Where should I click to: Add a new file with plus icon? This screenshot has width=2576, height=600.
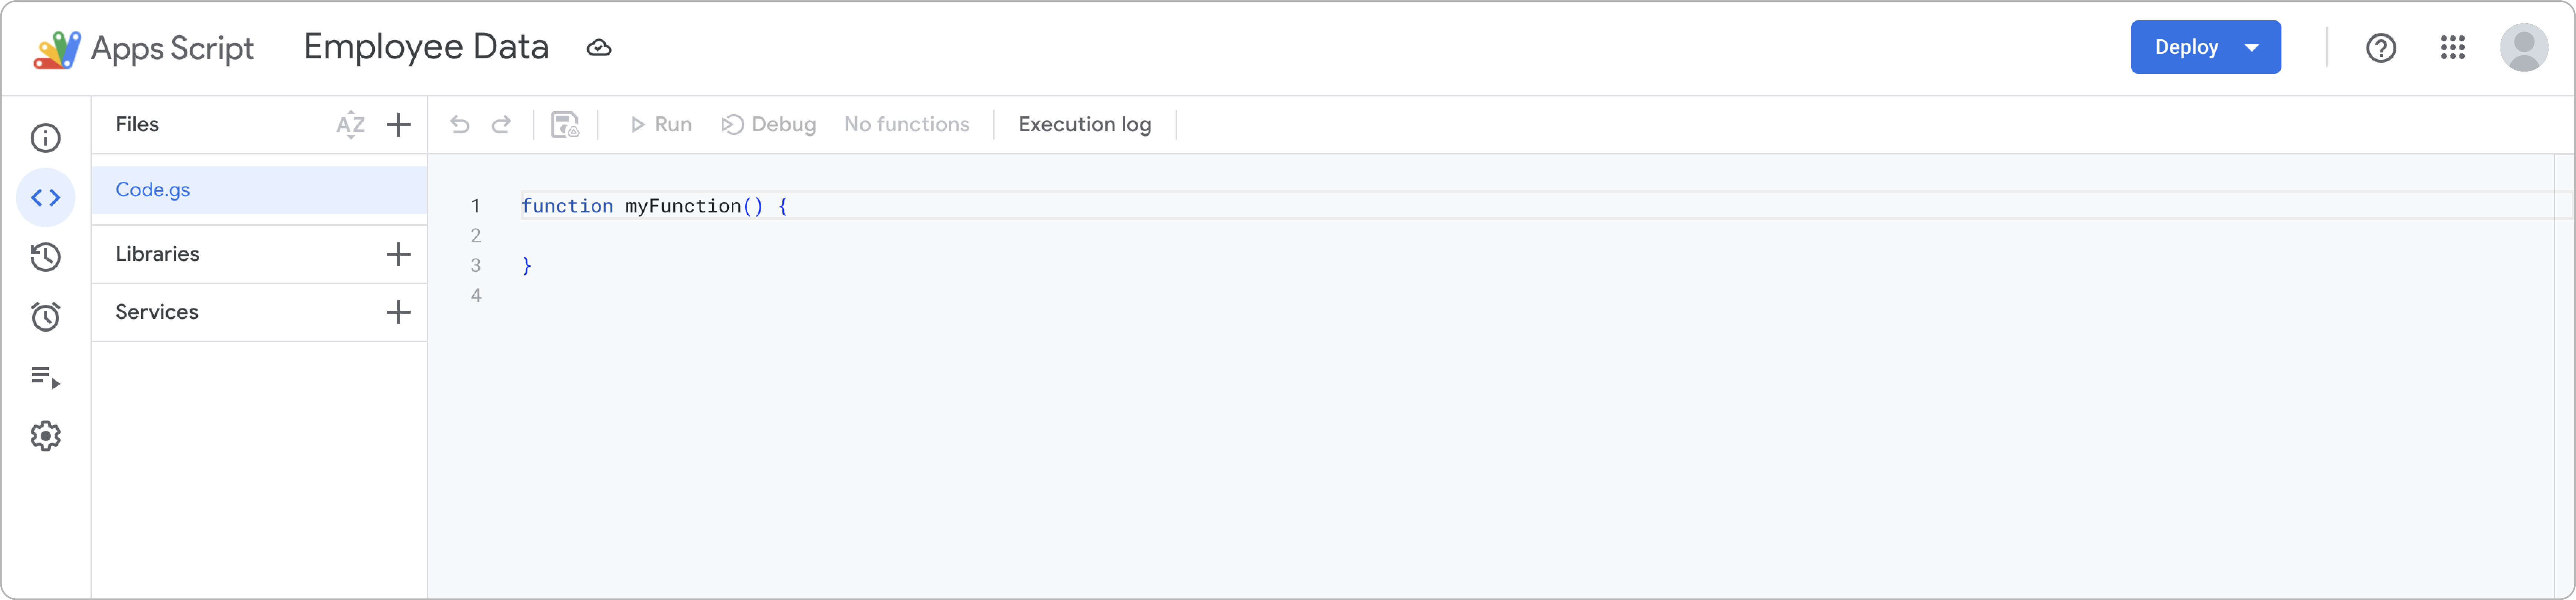coord(398,125)
